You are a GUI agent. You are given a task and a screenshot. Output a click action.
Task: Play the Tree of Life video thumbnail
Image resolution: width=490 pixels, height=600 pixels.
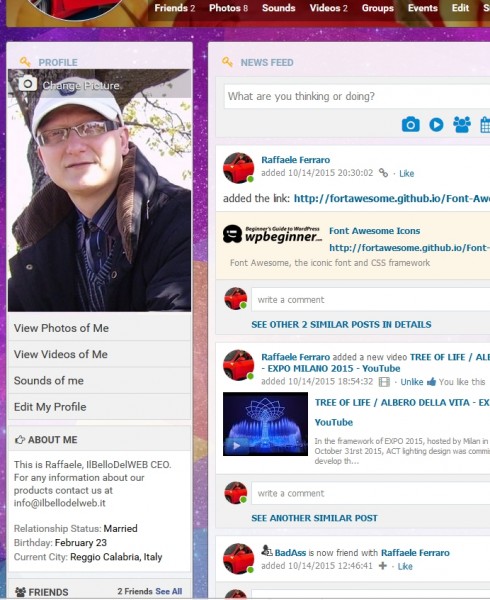(265, 424)
